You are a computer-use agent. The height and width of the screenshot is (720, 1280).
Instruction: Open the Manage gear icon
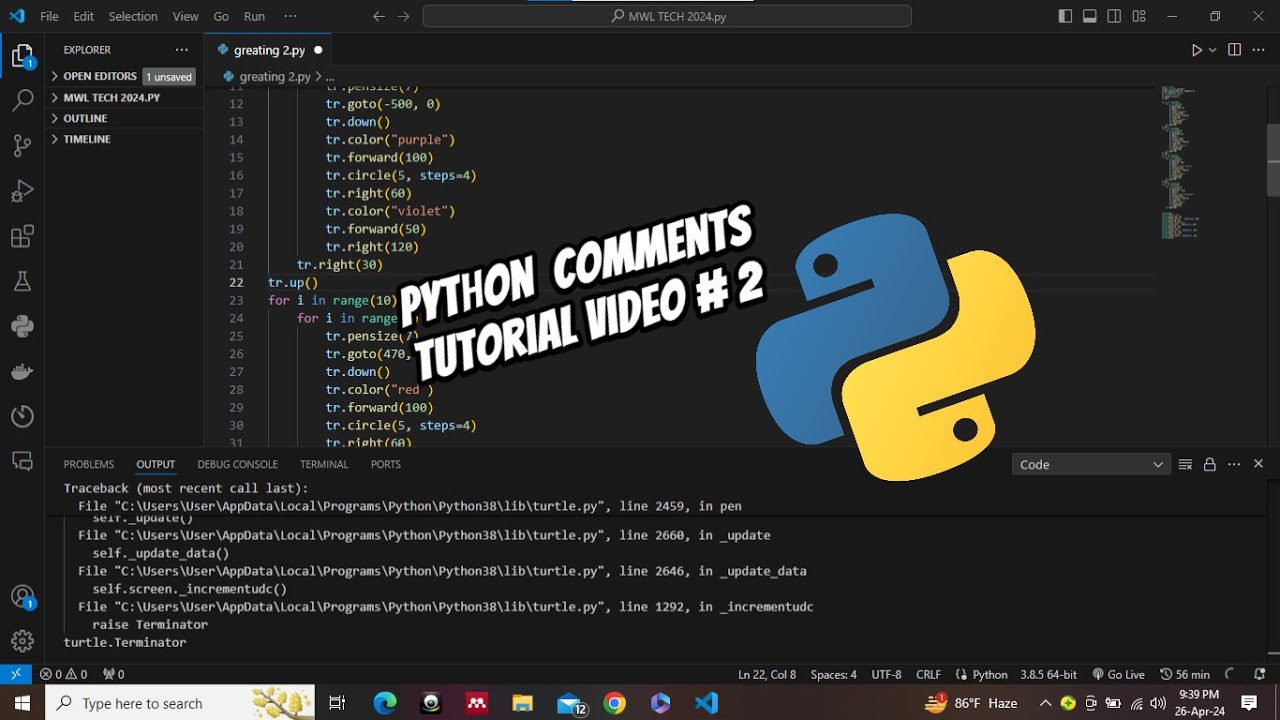tap(22, 641)
